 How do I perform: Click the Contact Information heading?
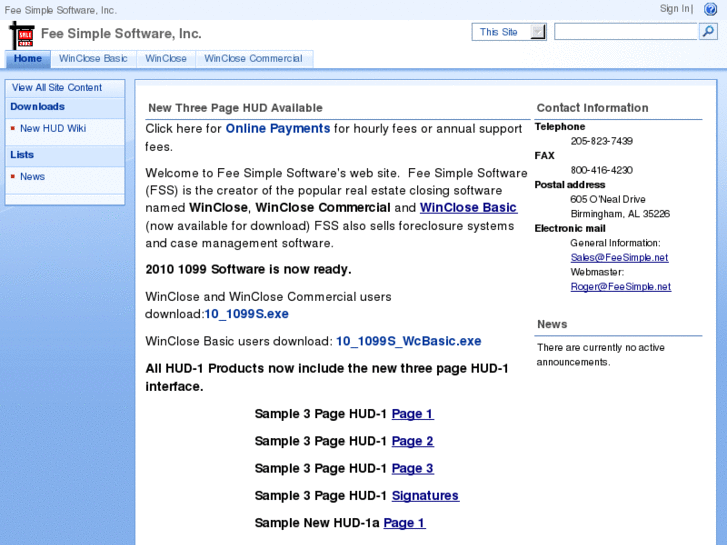click(593, 108)
